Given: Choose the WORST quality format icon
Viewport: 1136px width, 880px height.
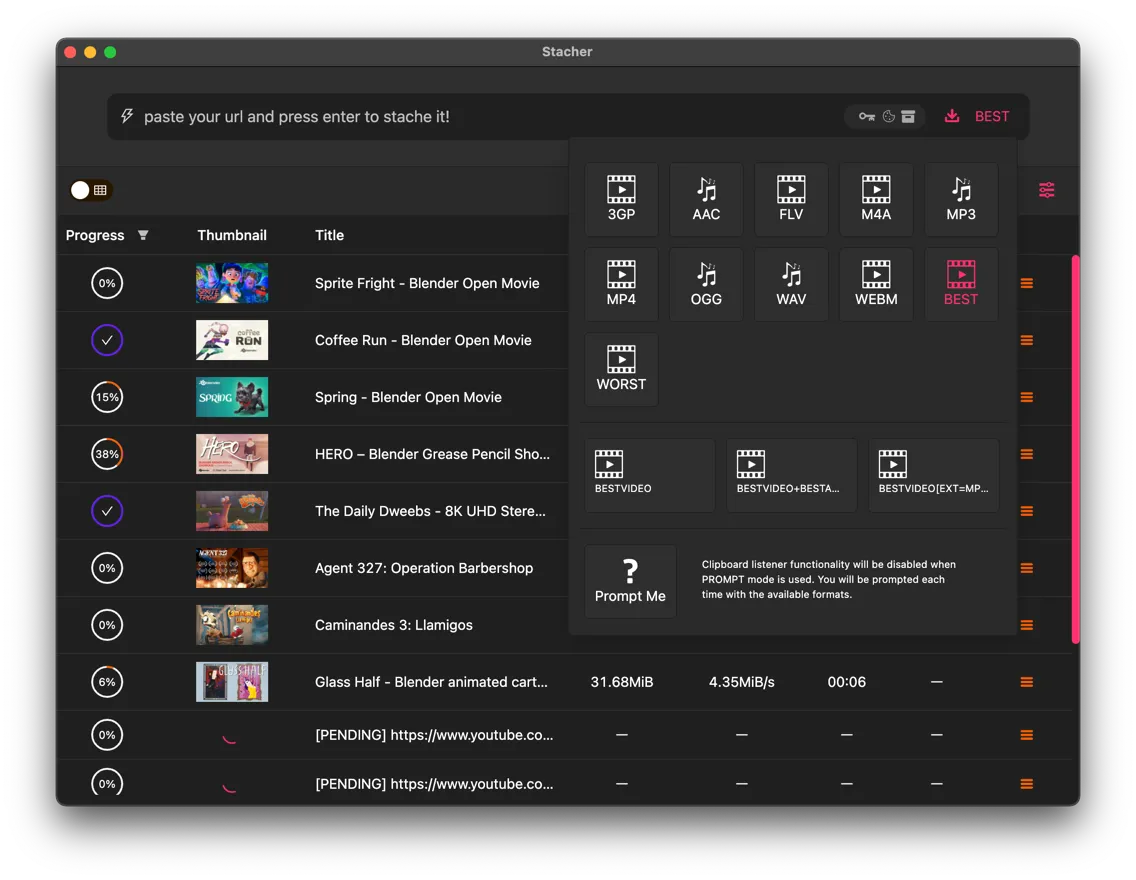Looking at the screenshot, I should 621,369.
